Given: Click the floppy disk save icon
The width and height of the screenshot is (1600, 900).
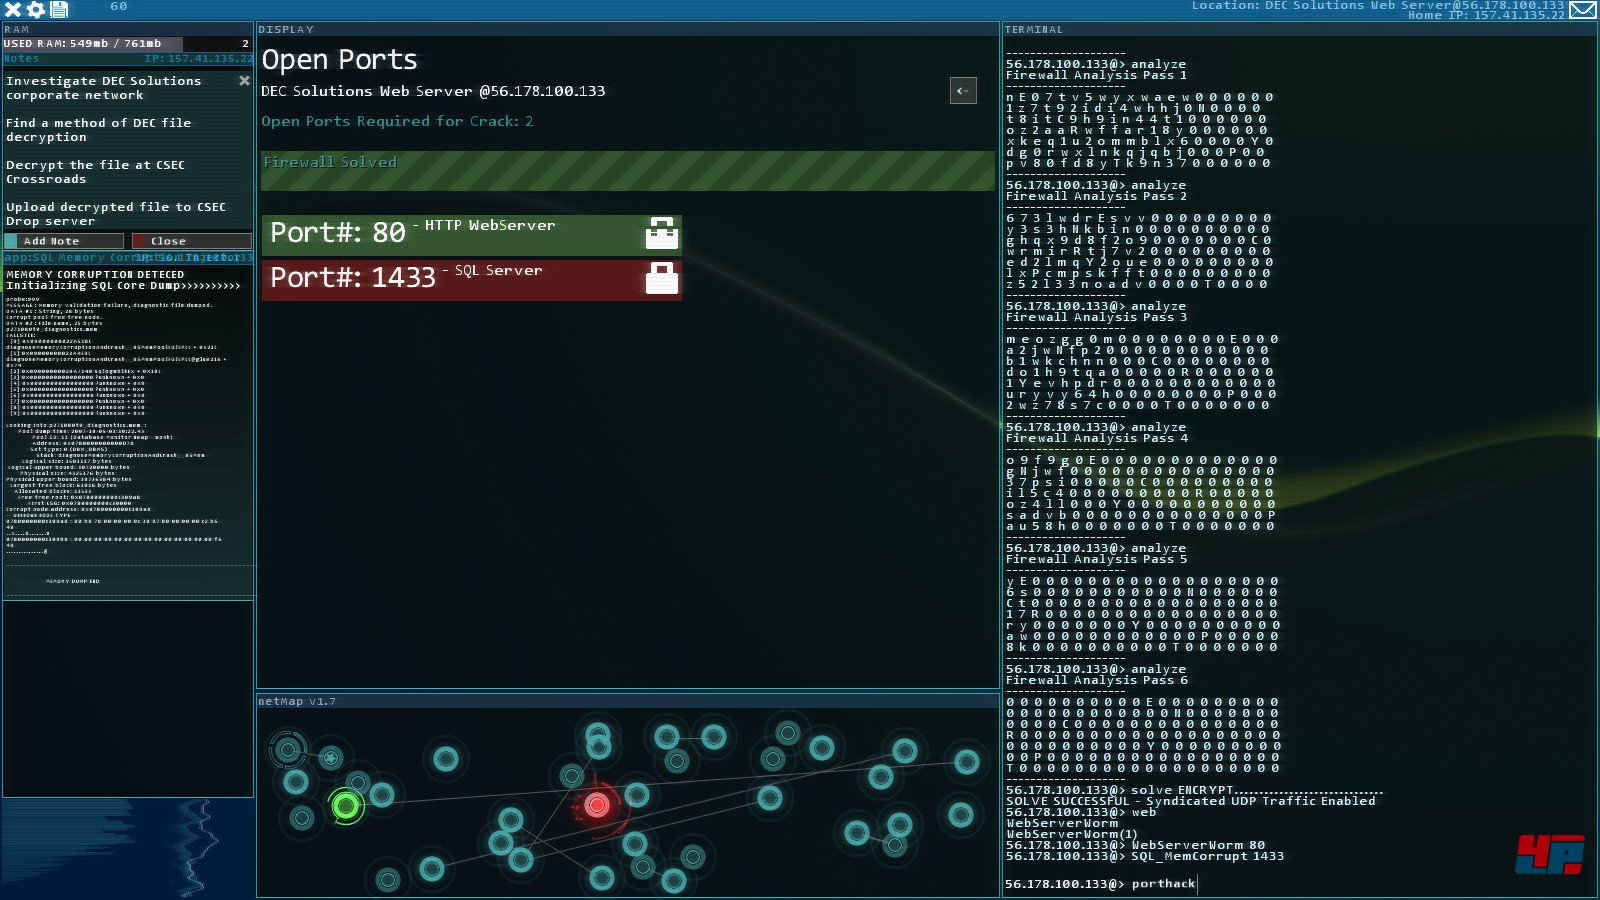Looking at the screenshot, I should click(x=59, y=9).
